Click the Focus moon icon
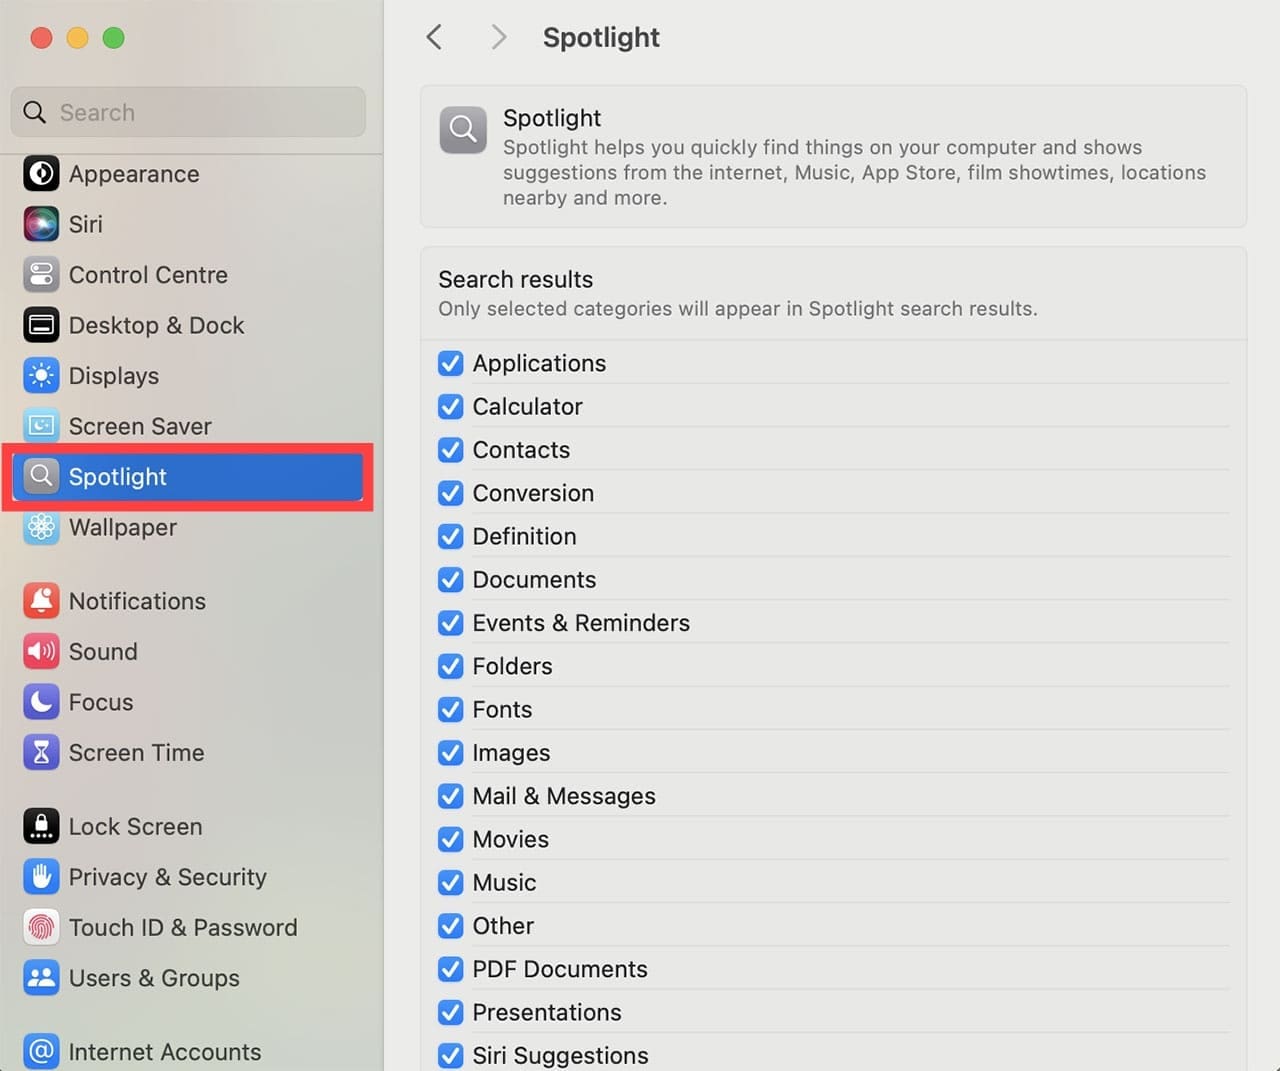This screenshot has width=1280, height=1071. (41, 702)
